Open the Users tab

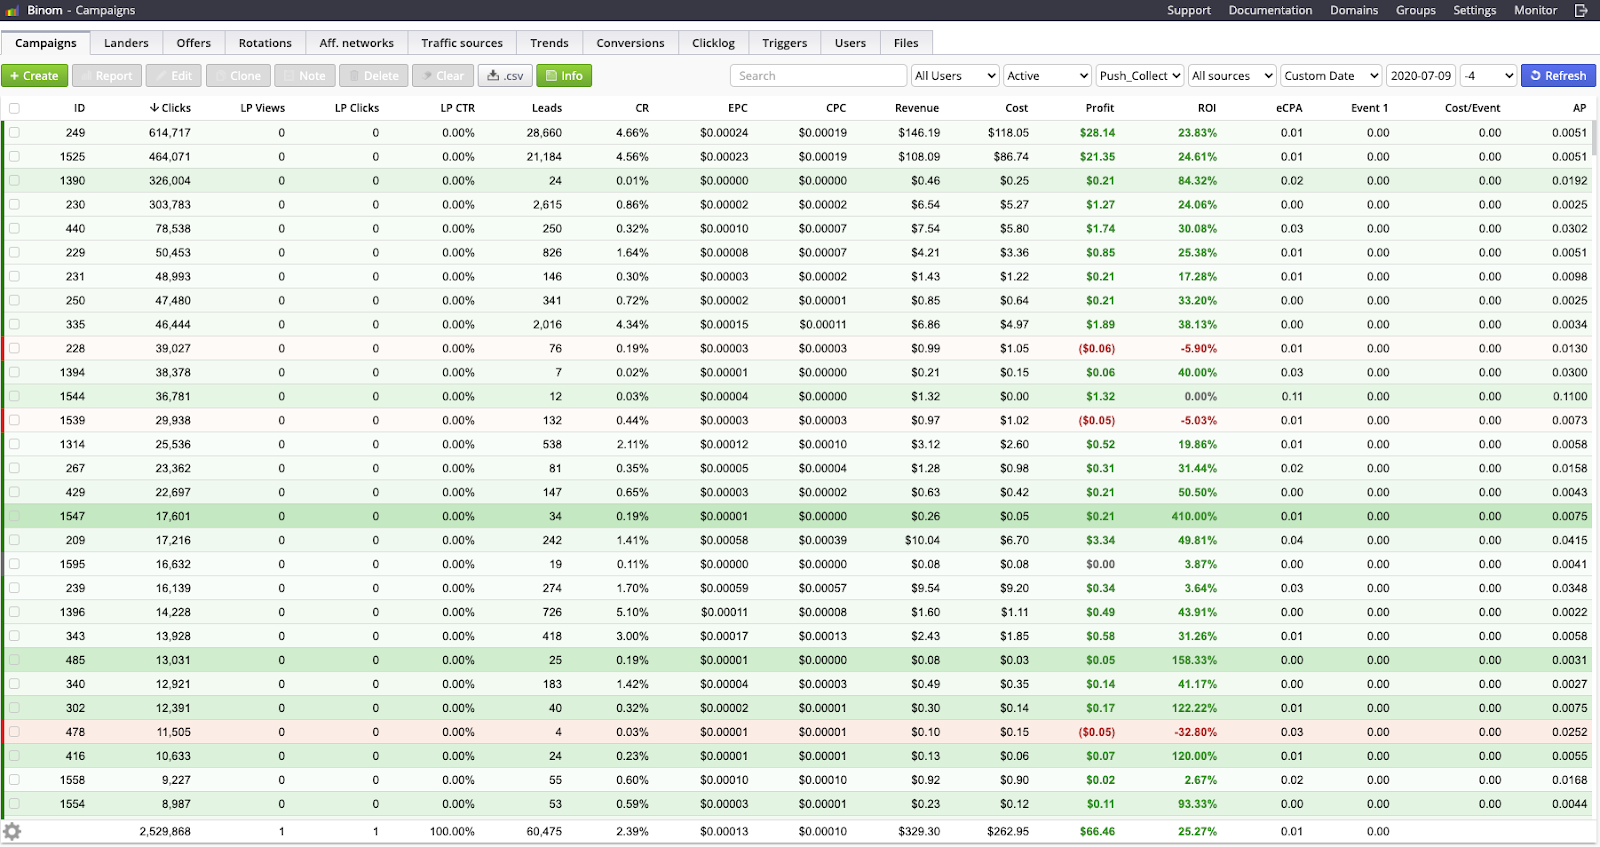pos(851,43)
